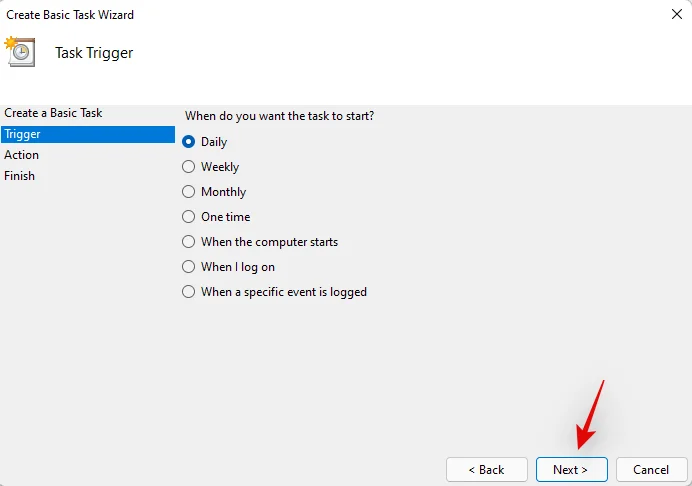Choose the When I log on trigger
The width and height of the screenshot is (692, 486).
[189, 267]
